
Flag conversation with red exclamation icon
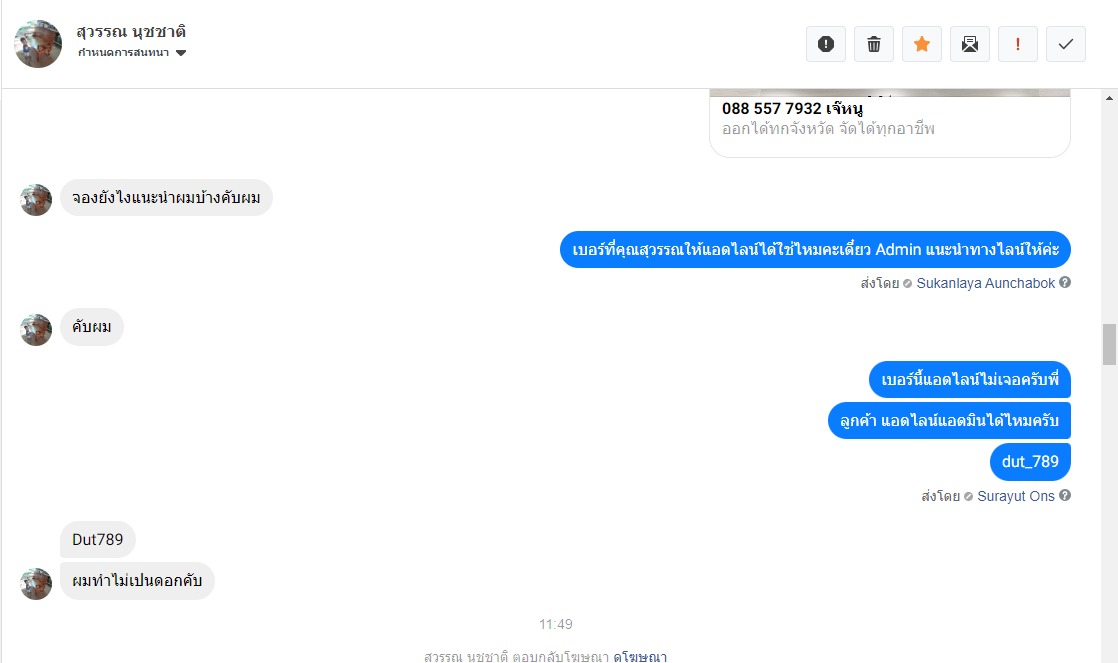point(1017,44)
